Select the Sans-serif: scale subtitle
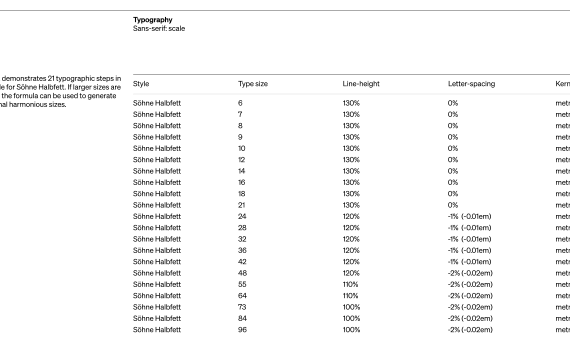Viewport: 570px width, 360px height. pyautogui.click(x=159, y=28)
